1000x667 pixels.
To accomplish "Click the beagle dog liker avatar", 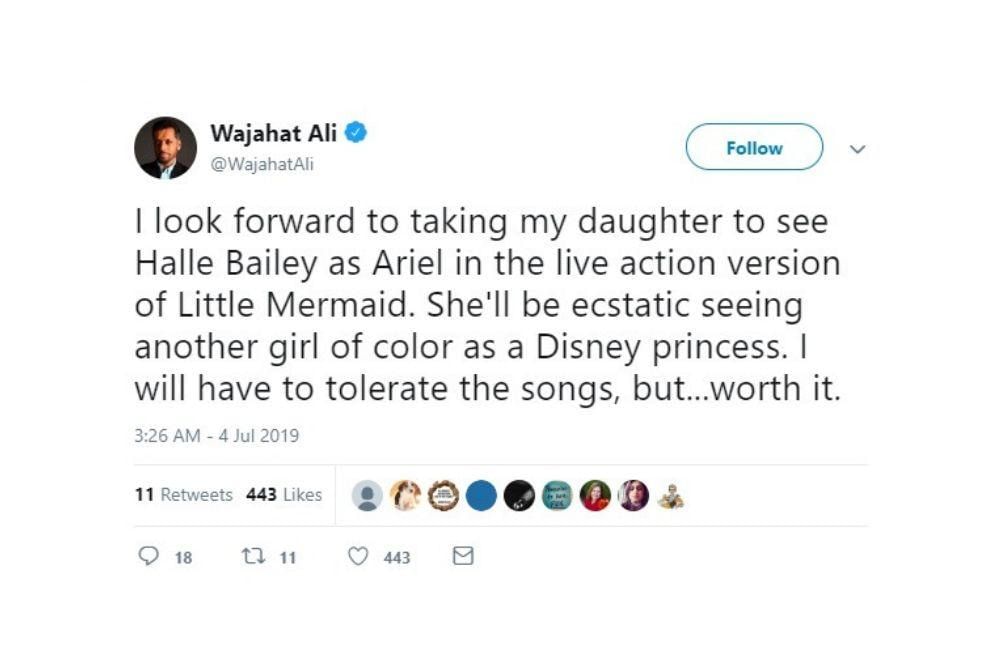I will pos(403,493).
